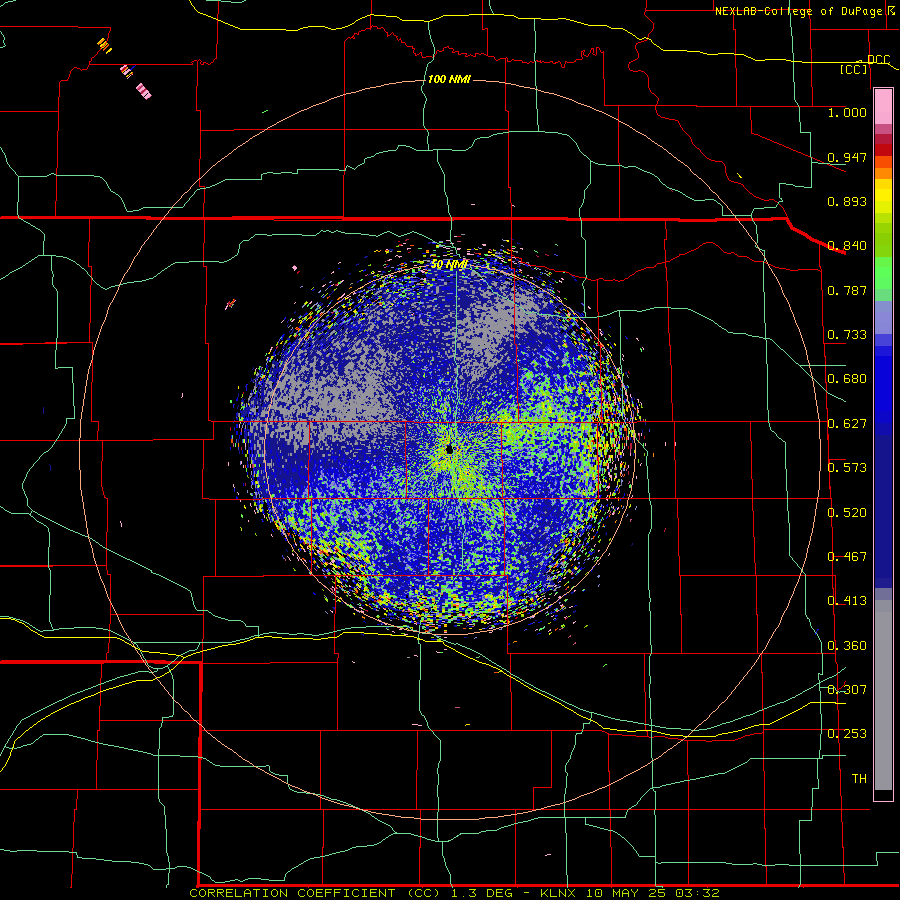This screenshot has width=900, height=900.
Task: Click the 0.947 color scale value
Action: click(x=847, y=157)
